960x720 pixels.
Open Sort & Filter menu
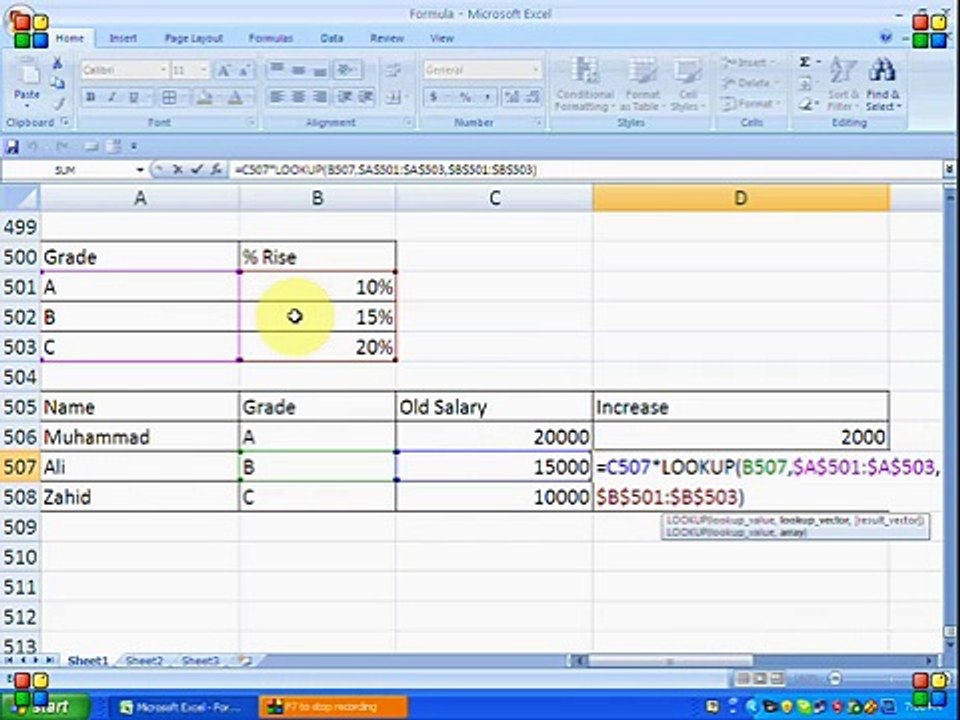point(843,84)
